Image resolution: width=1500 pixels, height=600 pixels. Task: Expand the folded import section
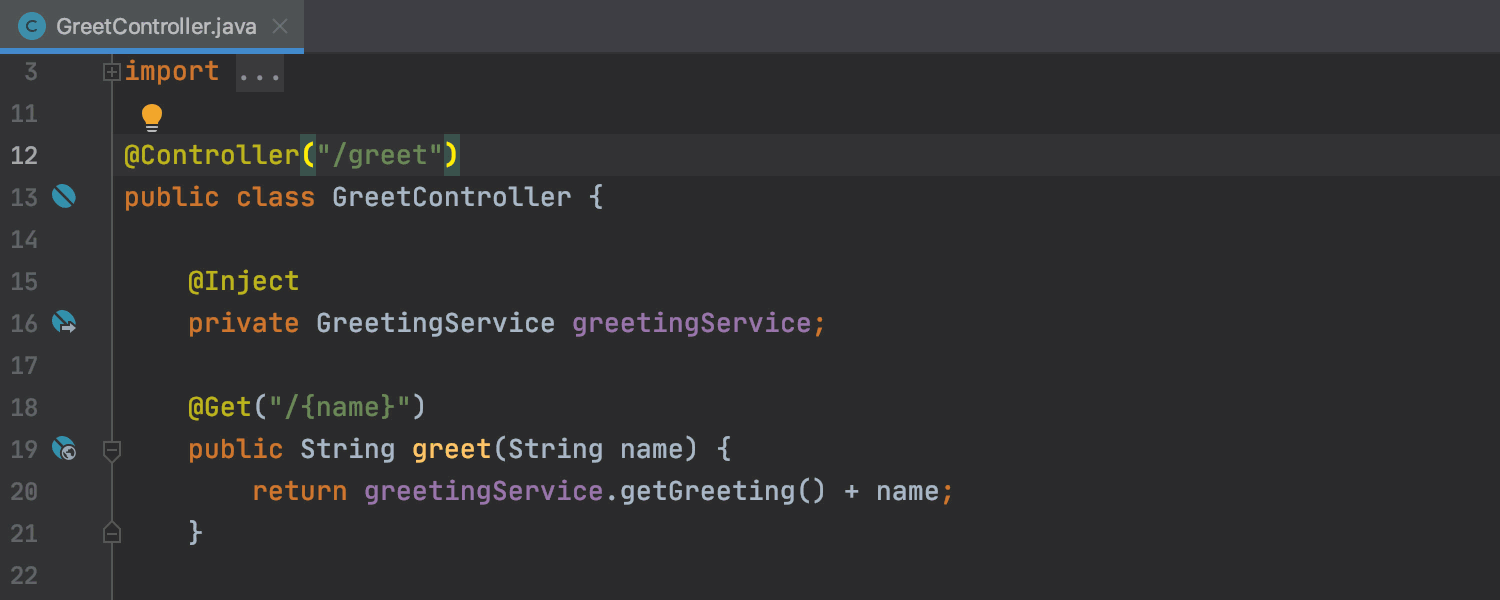click(112, 72)
